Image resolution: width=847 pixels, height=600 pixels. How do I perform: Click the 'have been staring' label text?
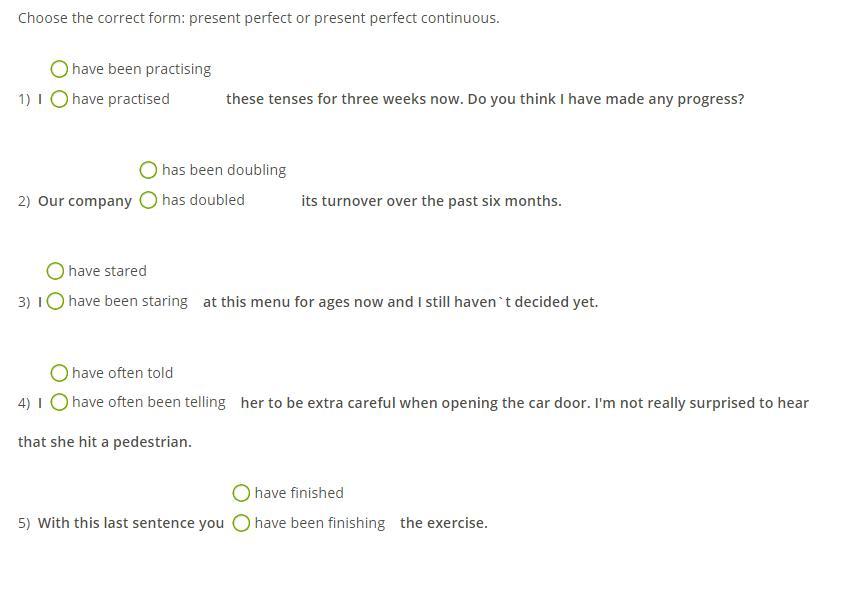click(128, 301)
